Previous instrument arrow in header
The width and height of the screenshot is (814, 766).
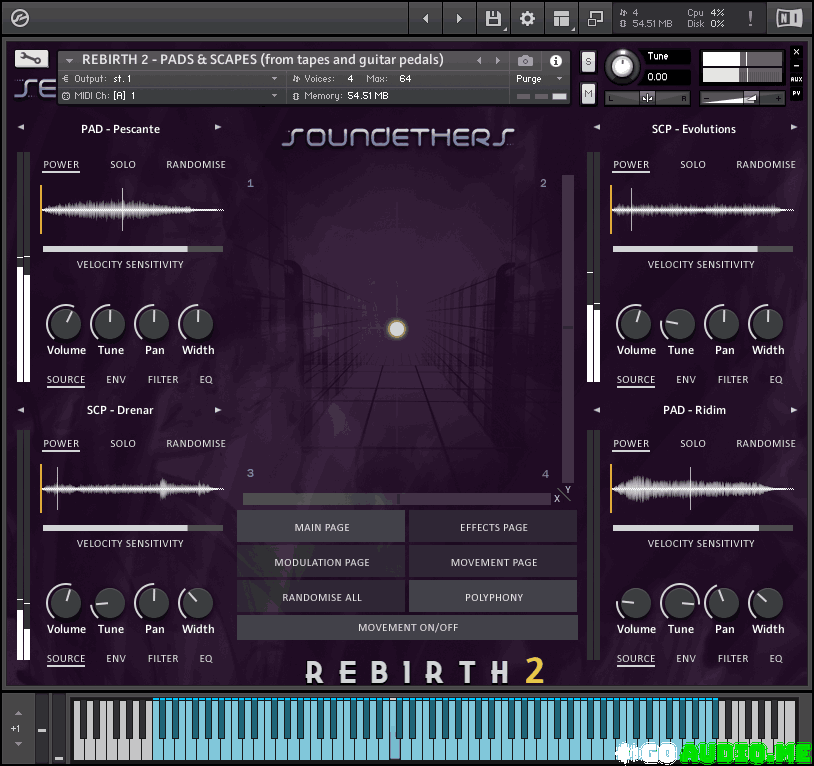coord(479,61)
